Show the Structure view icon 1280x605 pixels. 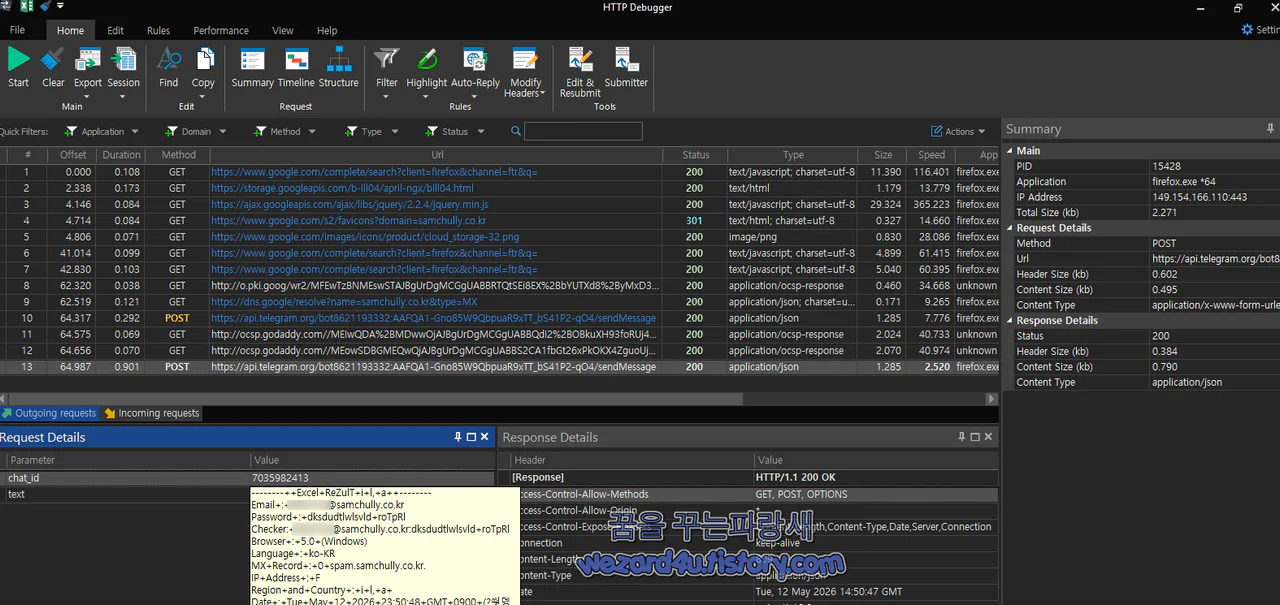339,60
